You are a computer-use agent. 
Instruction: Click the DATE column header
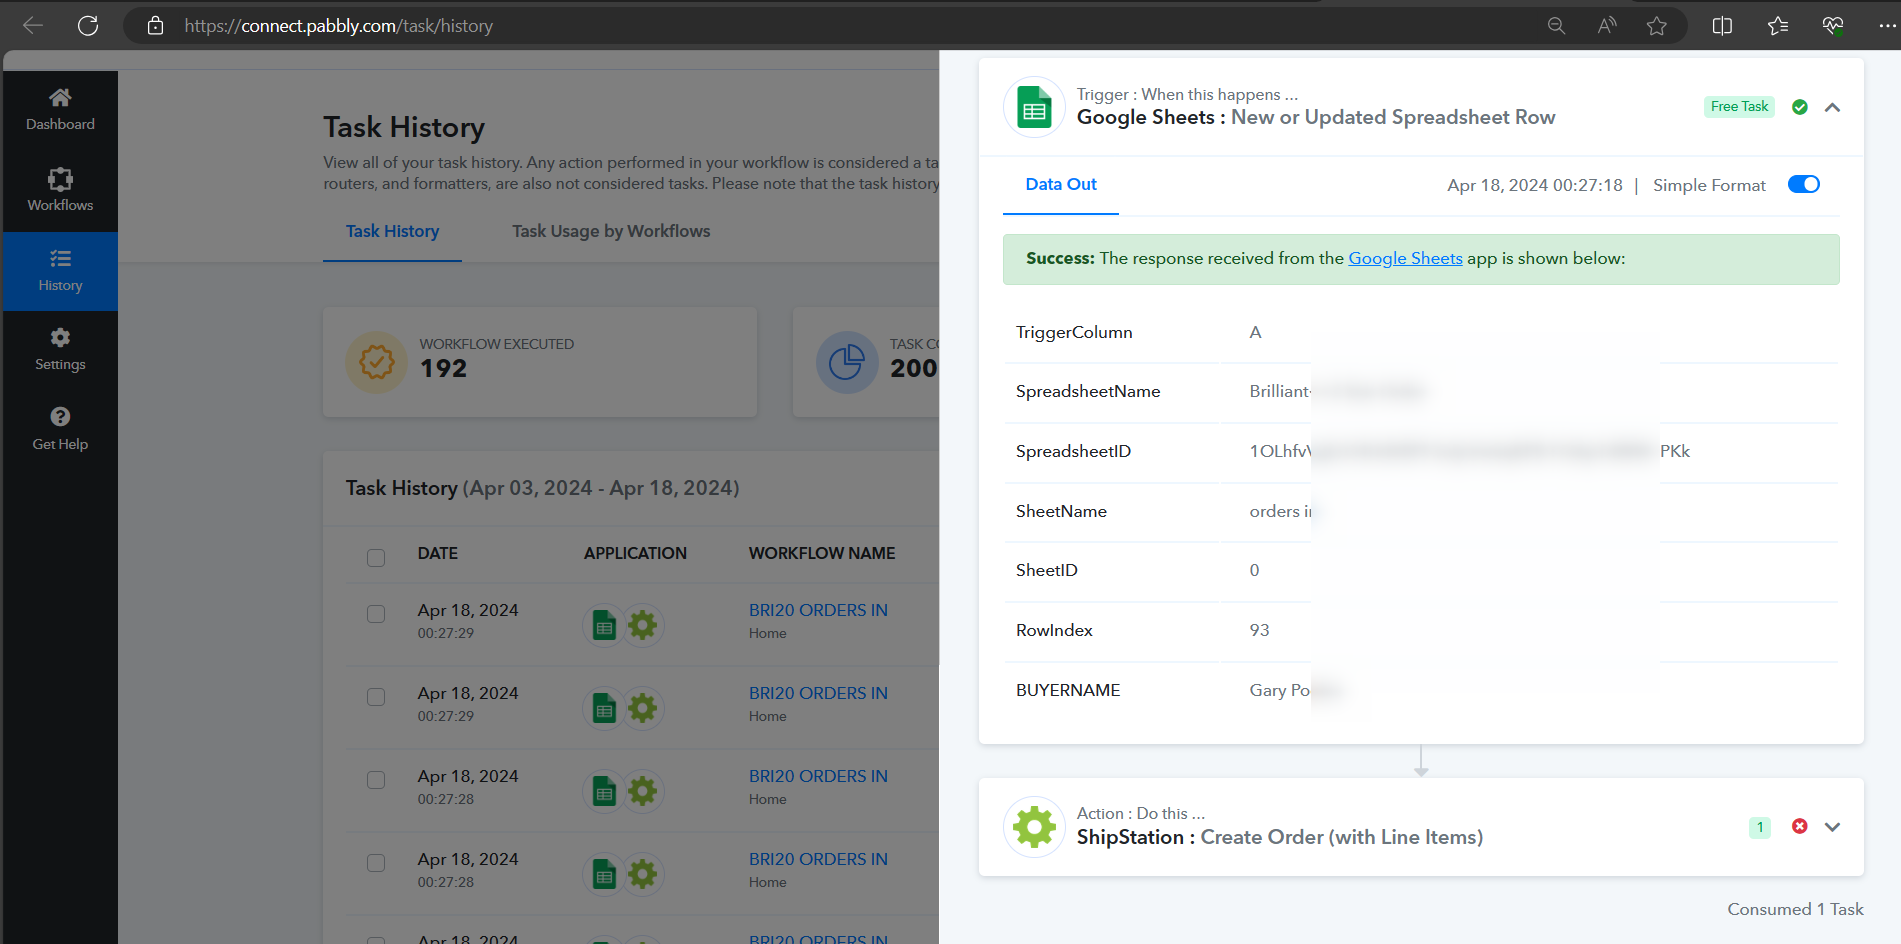click(438, 553)
